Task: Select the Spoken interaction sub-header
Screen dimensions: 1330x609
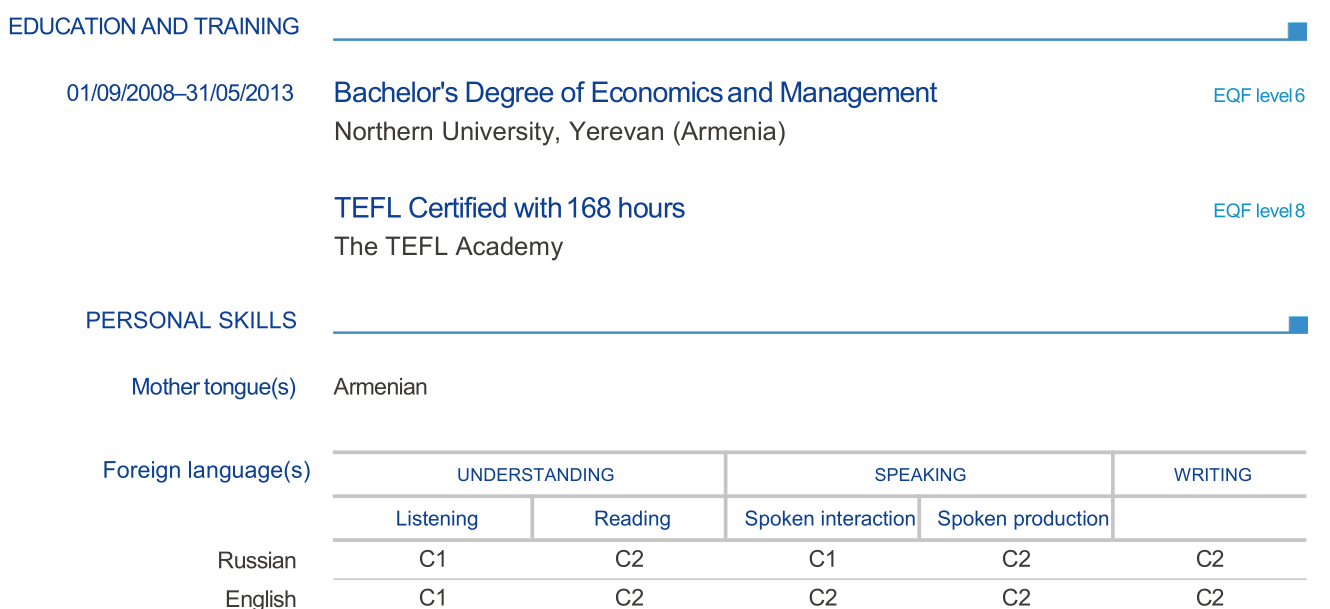Action: [829, 519]
